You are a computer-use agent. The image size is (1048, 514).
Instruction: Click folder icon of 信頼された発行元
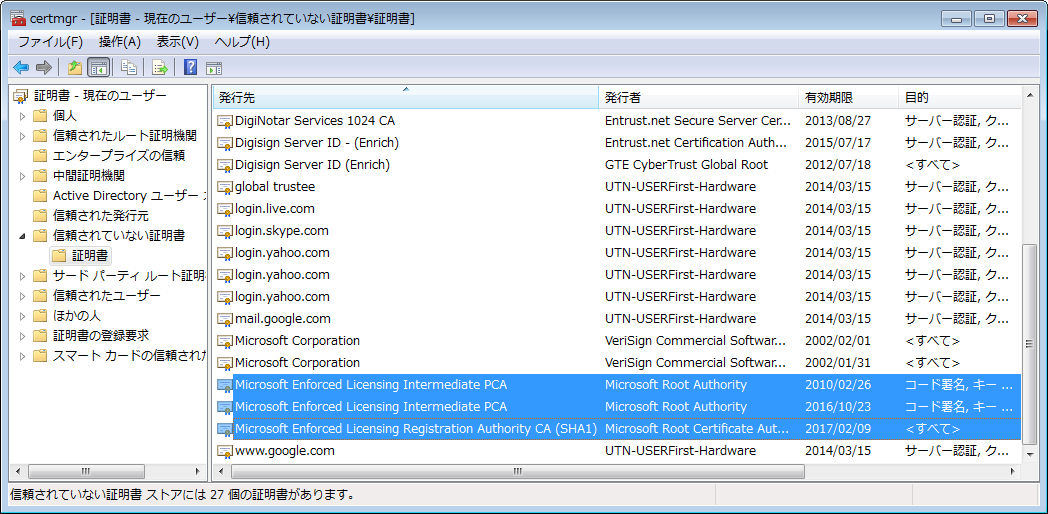(41, 215)
